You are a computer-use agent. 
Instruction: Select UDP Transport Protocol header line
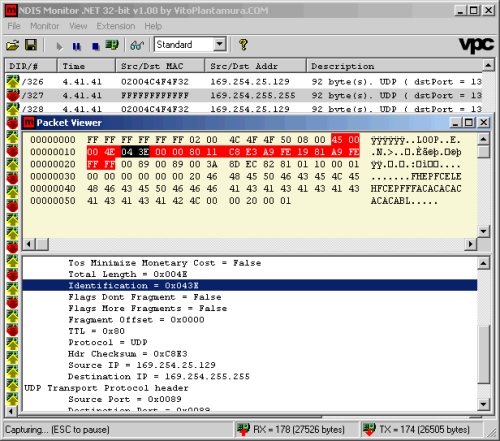pyautogui.click(x=106, y=388)
